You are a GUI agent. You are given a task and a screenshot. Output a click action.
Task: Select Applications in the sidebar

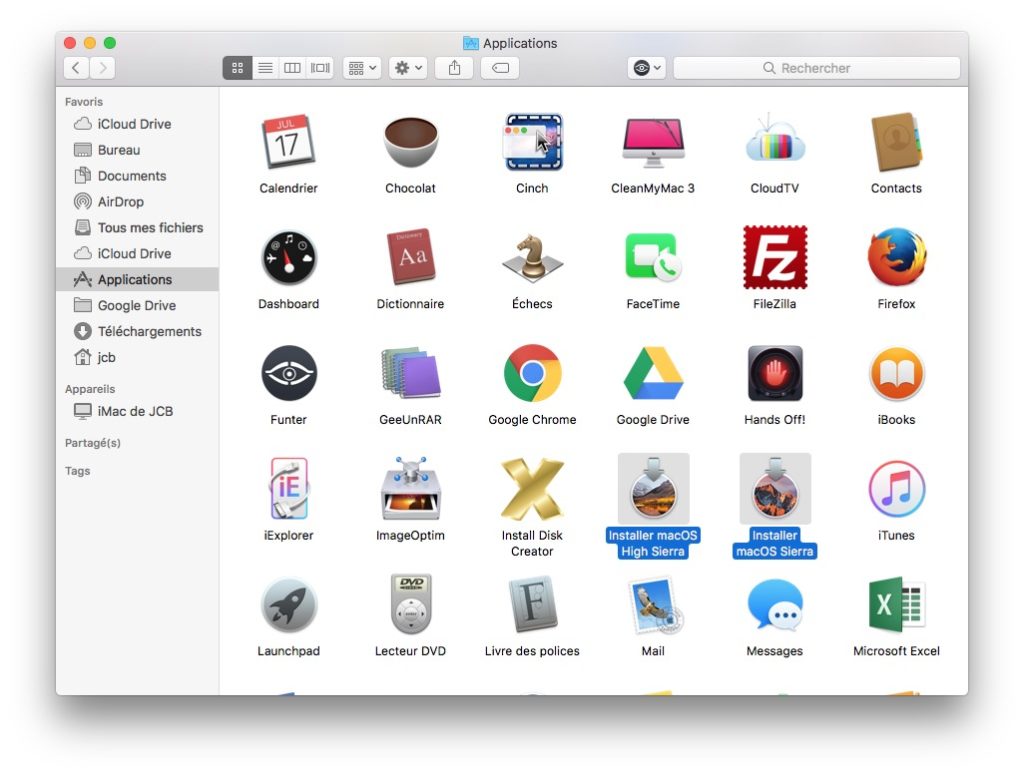point(137,279)
